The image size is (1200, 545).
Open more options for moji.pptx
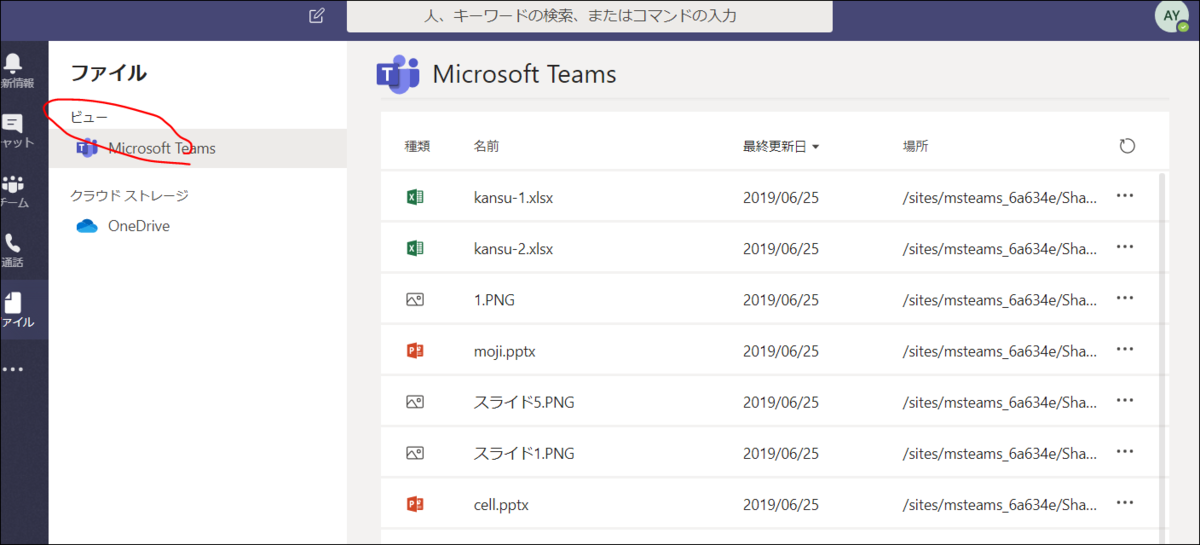point(1124,350)
